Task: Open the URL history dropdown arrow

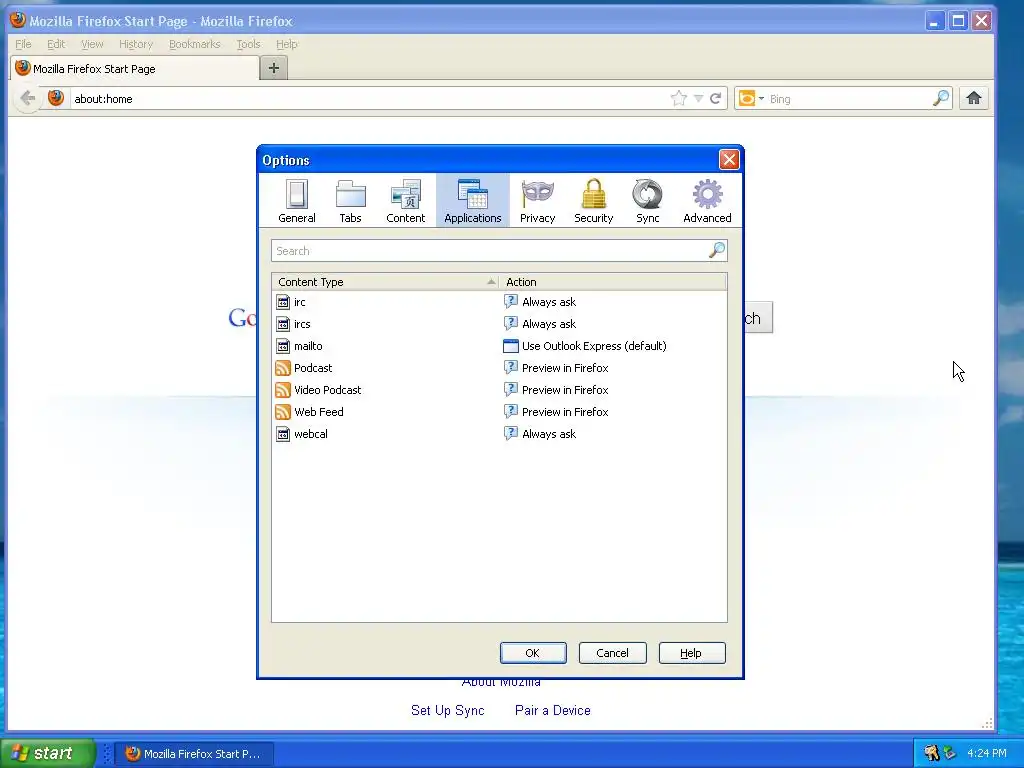Action: [x=698, y=99]
